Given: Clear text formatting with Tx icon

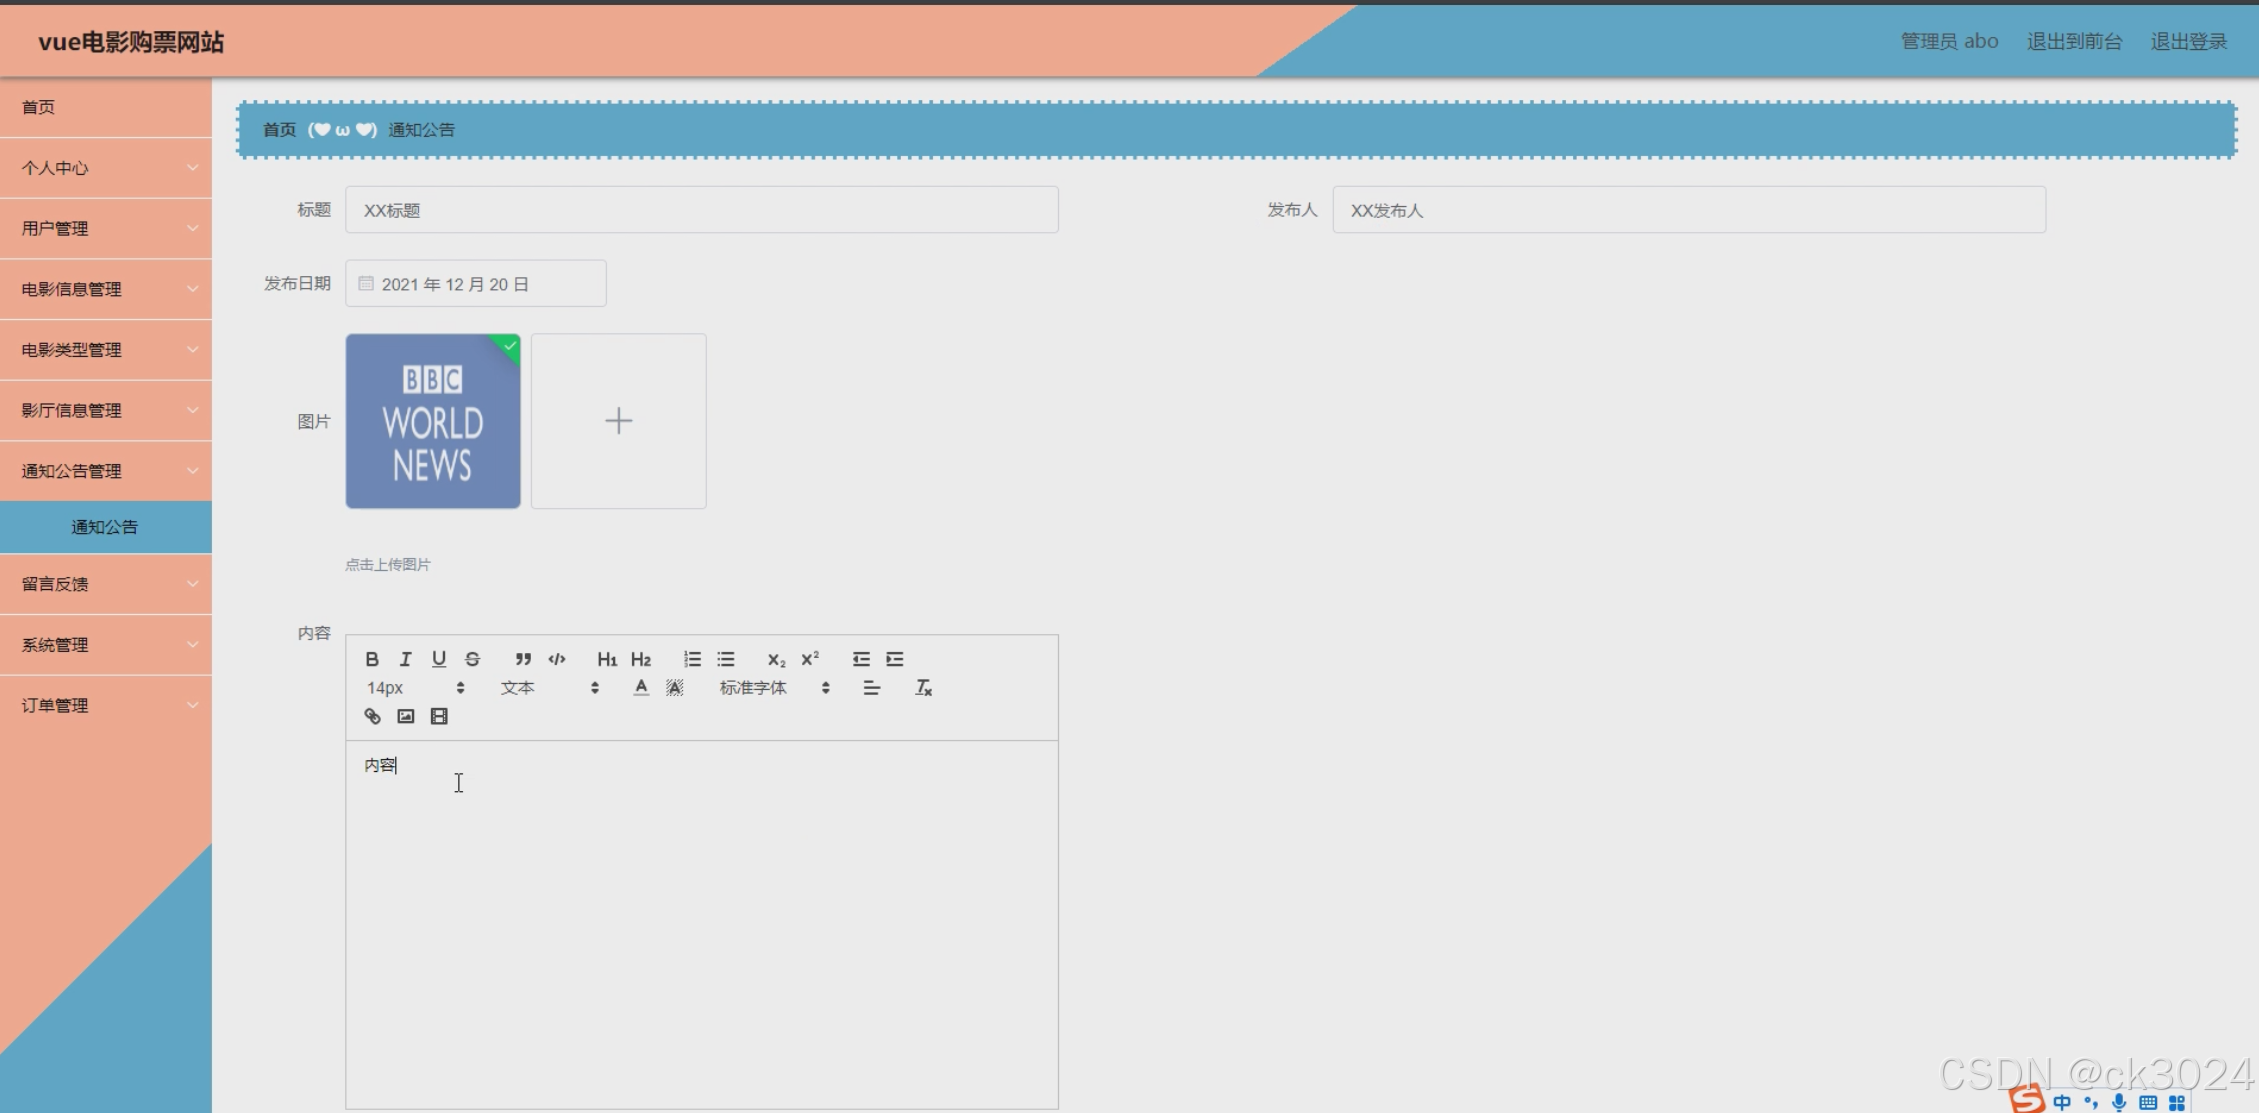Looking at the screenshot, I should [923, 688].
